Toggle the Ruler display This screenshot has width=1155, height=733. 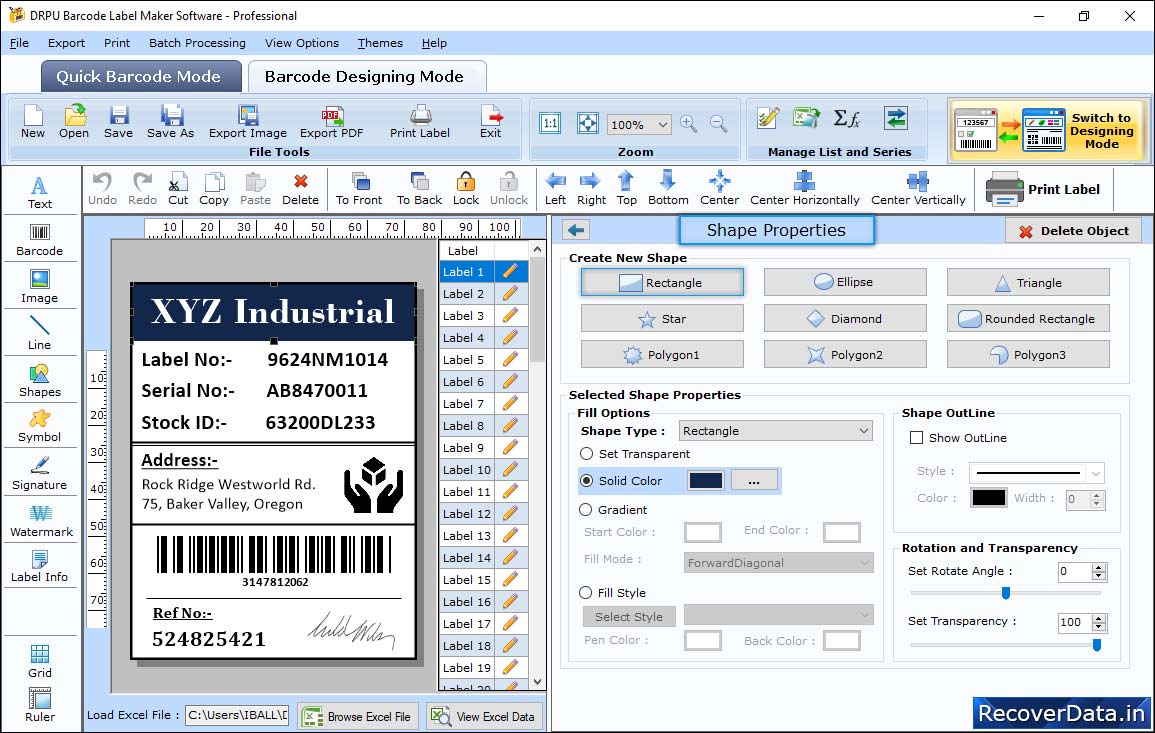click(40, 705)
